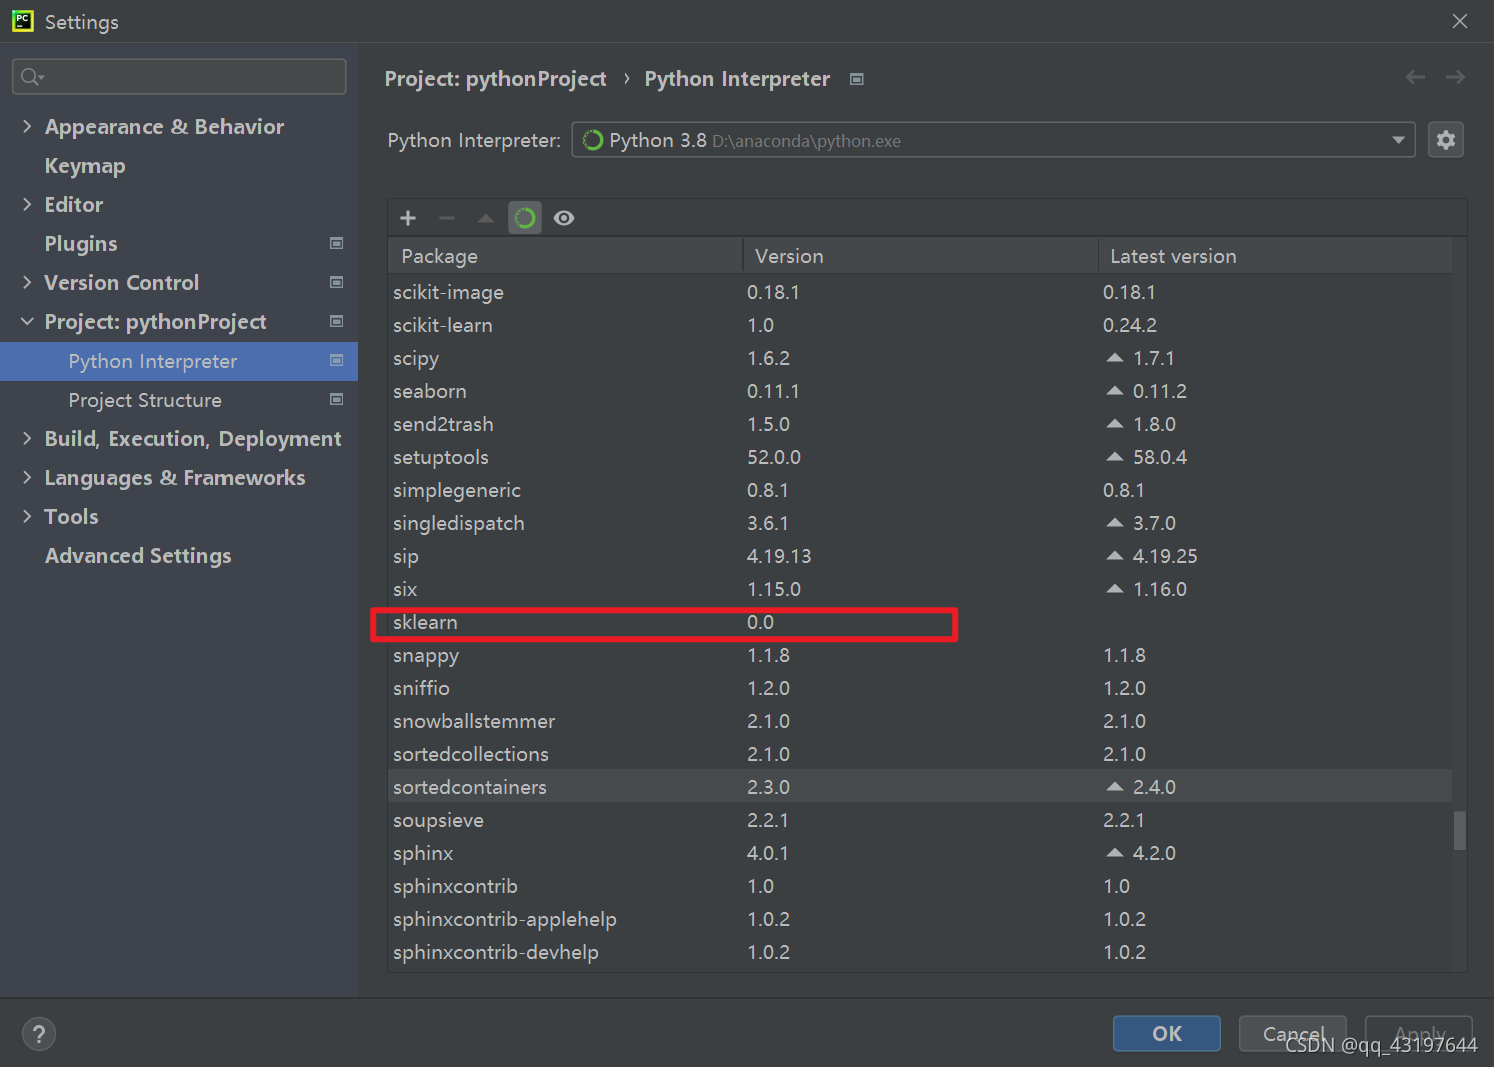Select the sphinxcontrib-applehelp row
Screen dimensions: 1494x1067
tap(920, 919)
